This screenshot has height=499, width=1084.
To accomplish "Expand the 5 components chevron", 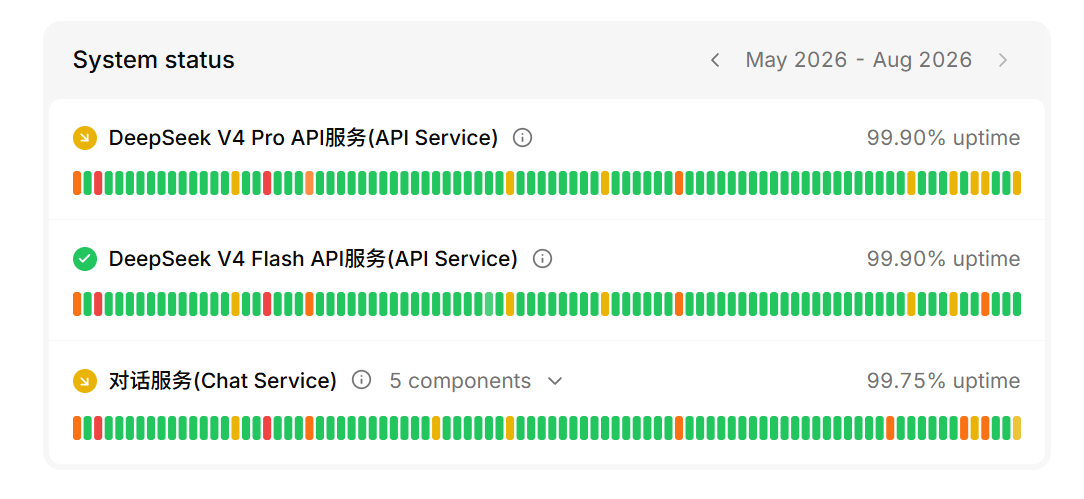I will point(554,381).
